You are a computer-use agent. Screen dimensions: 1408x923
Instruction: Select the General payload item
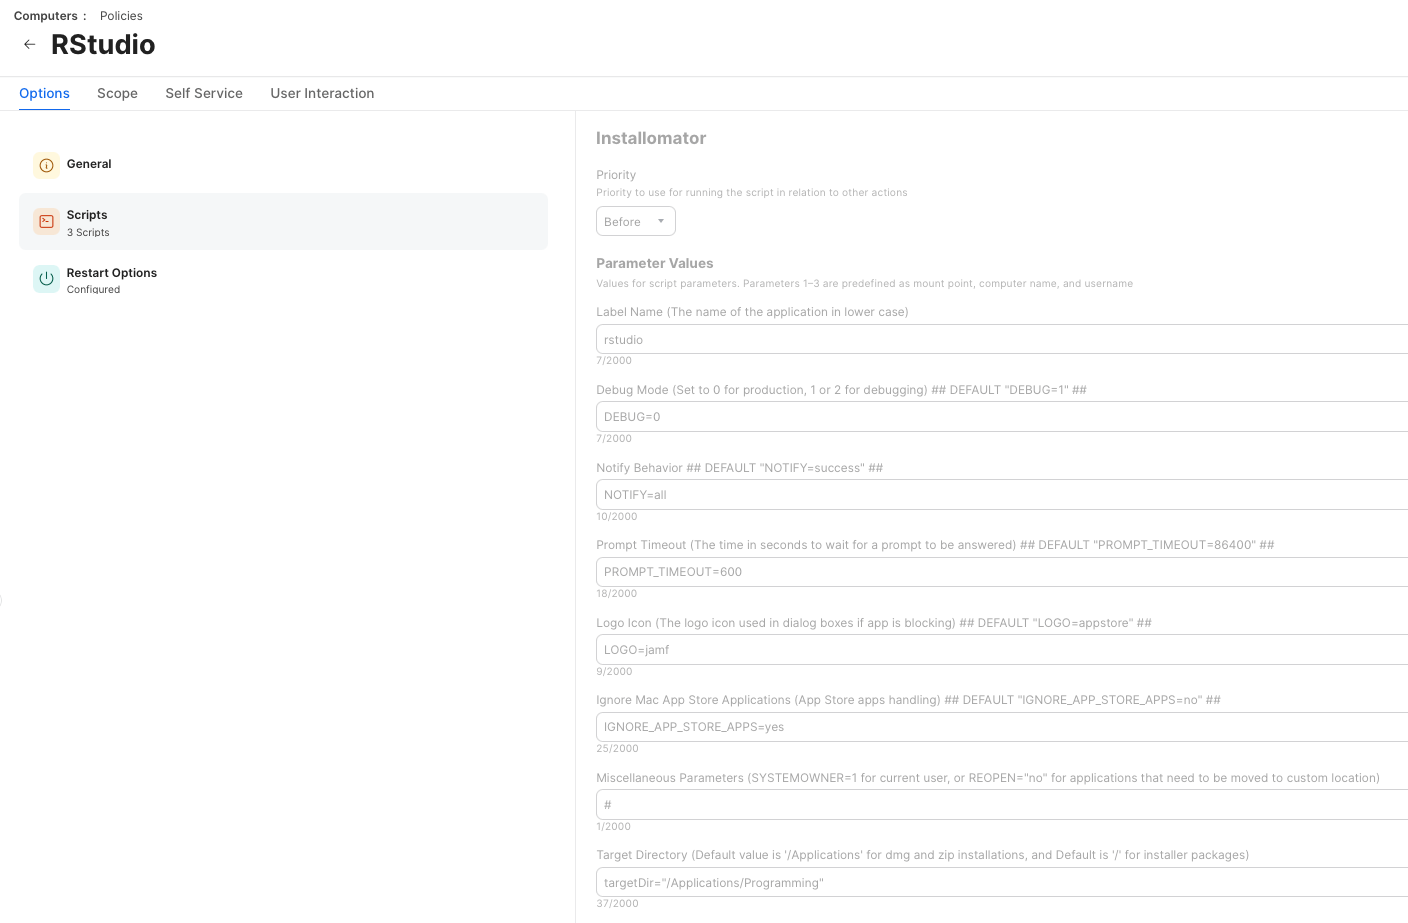[283, 165]
